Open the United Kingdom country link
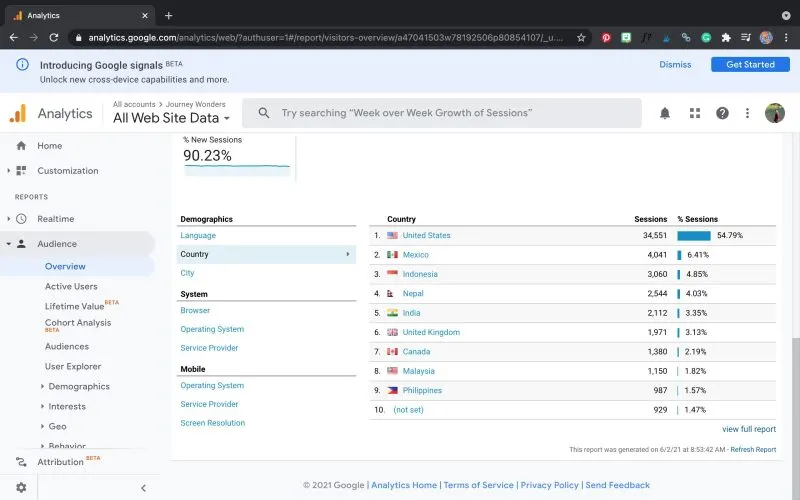Image resolution: width=800 pixels, height=500 pixels. click(431, 332)
